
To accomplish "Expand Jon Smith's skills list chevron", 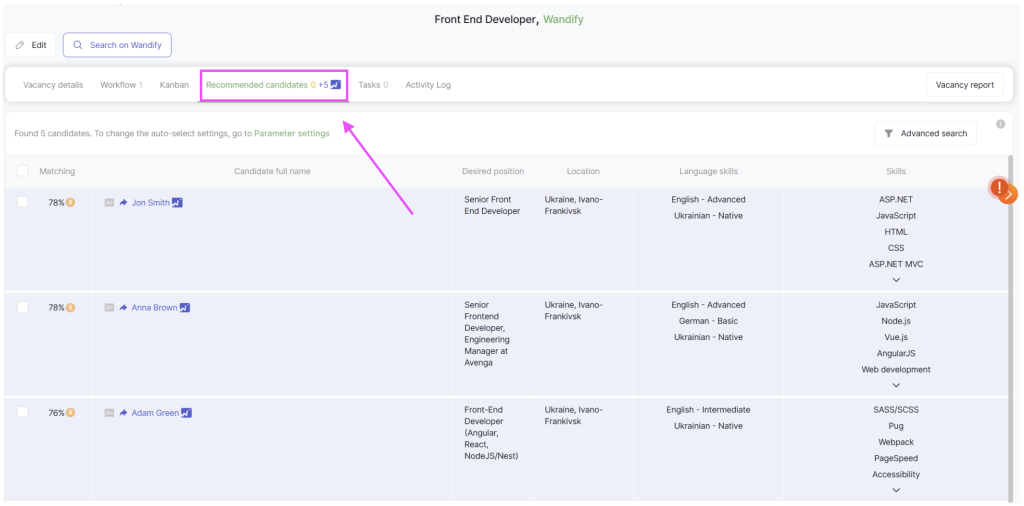I will [x=896, y=280].
